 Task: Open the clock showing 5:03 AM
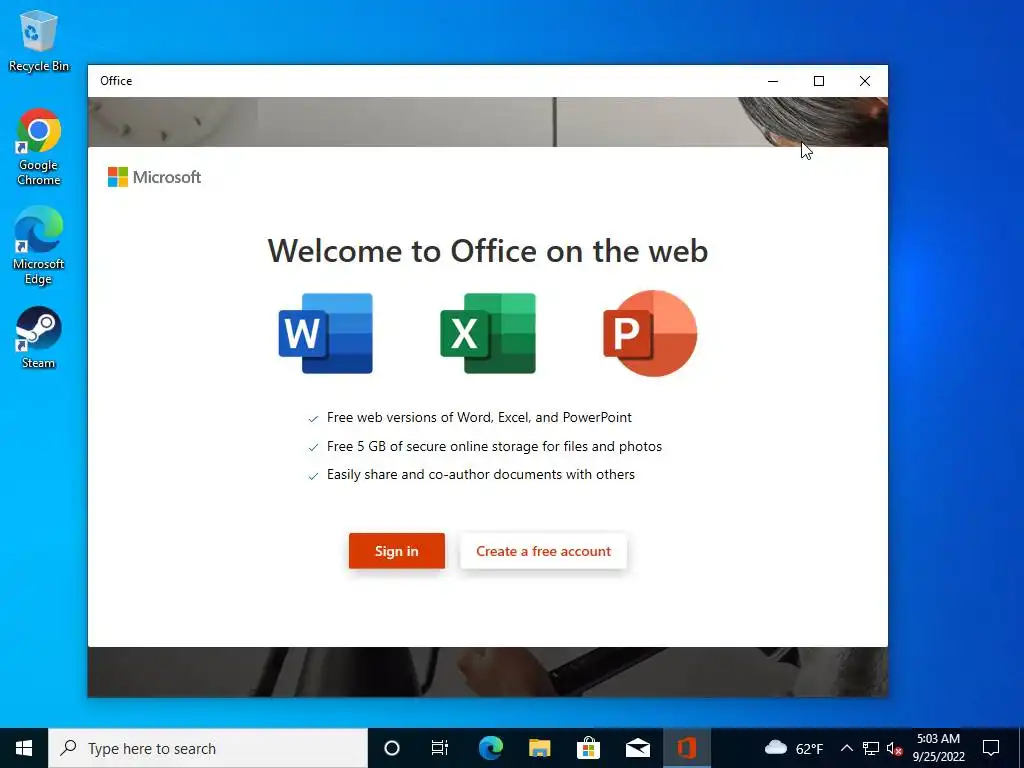pyautogui.click(x=938, y=748)
